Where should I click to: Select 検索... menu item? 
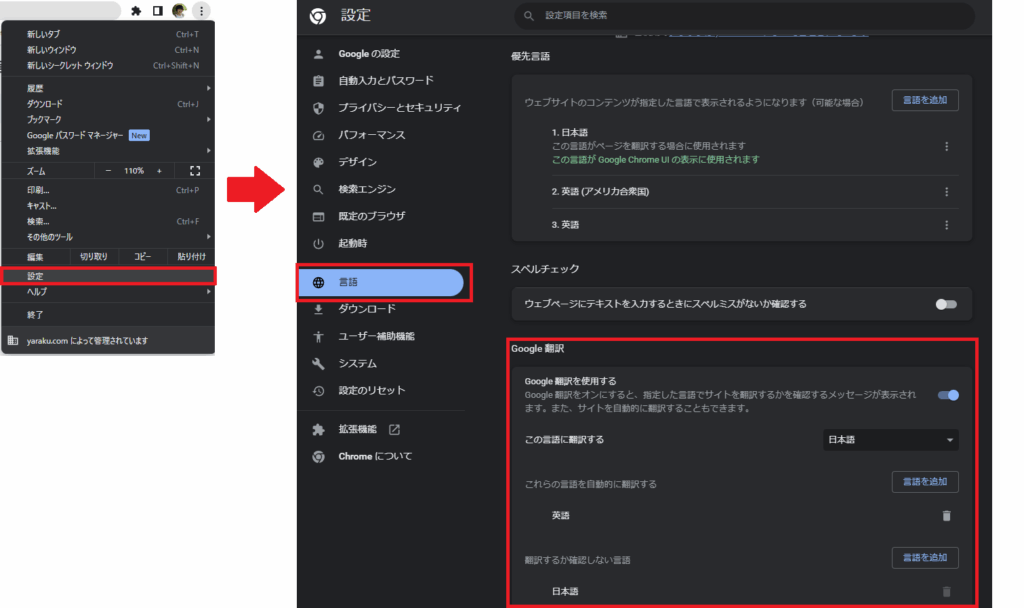click(x=108, y=221)
